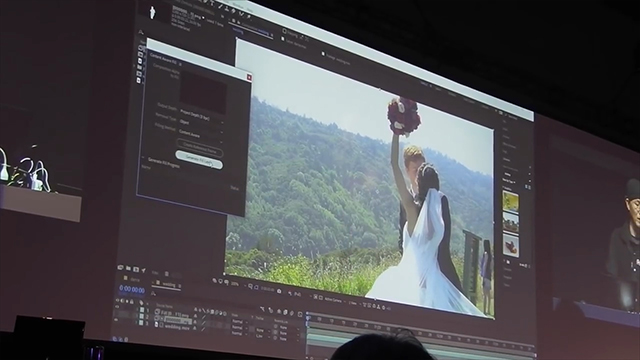Open blend mode dropdown for layer 1
640x360 pixels.
[x=239, y=322]
